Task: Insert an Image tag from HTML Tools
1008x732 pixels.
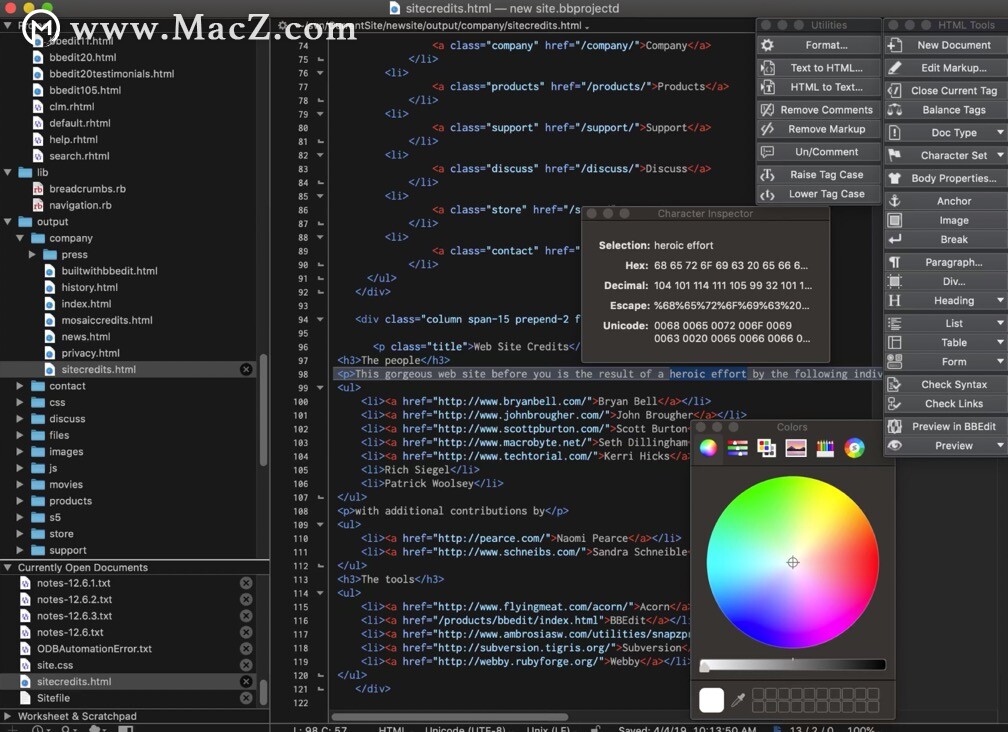Action: (946, 220)
